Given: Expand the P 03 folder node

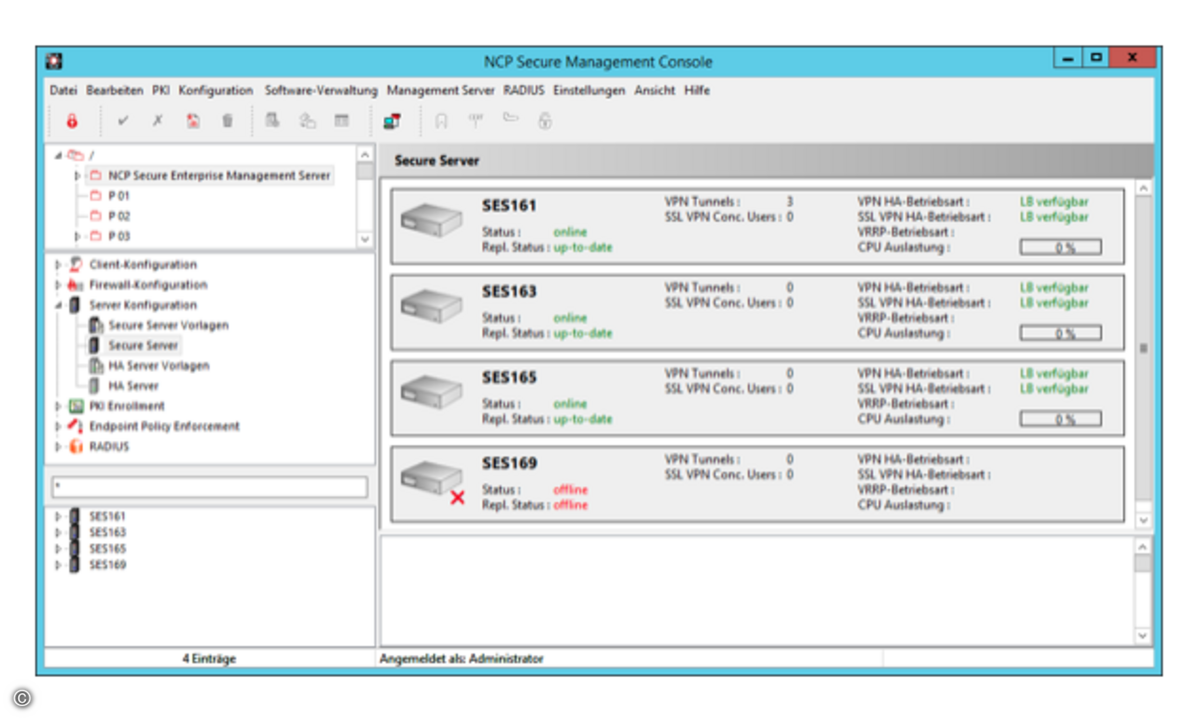Looking at the screenshot, I should point(78,236).
